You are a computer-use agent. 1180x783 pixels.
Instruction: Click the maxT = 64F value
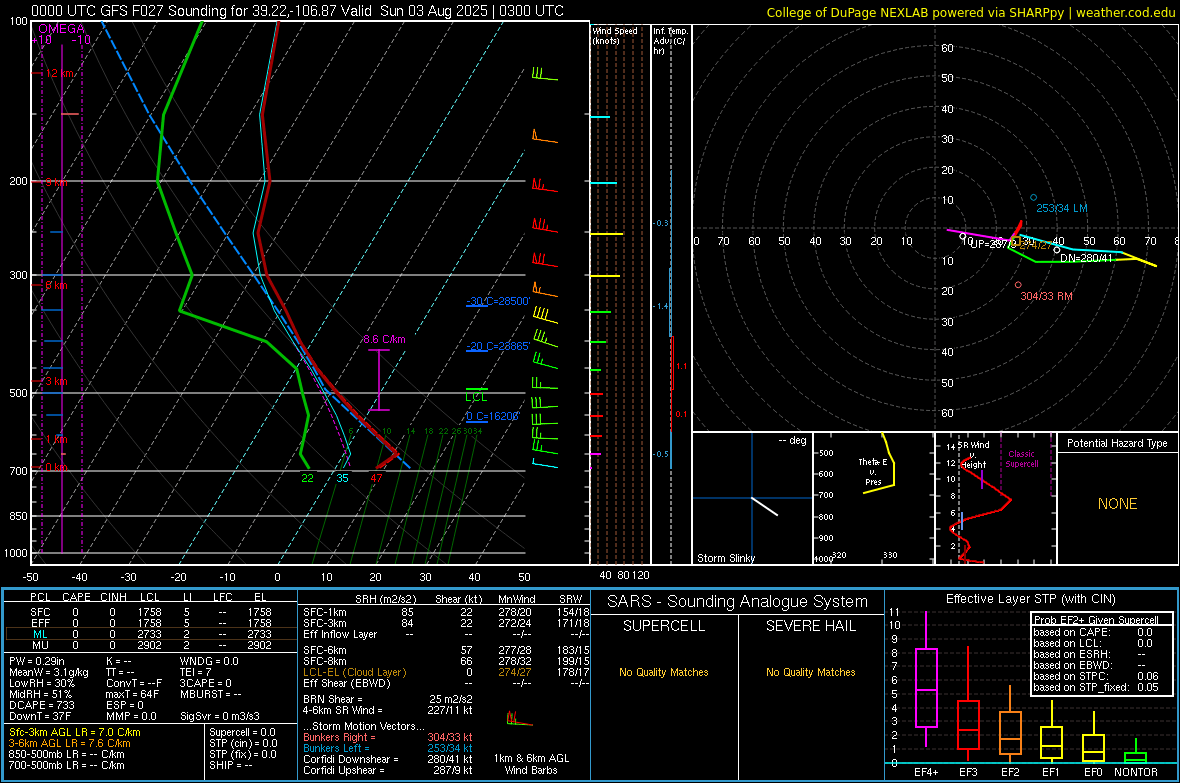[x=132, y=694]
